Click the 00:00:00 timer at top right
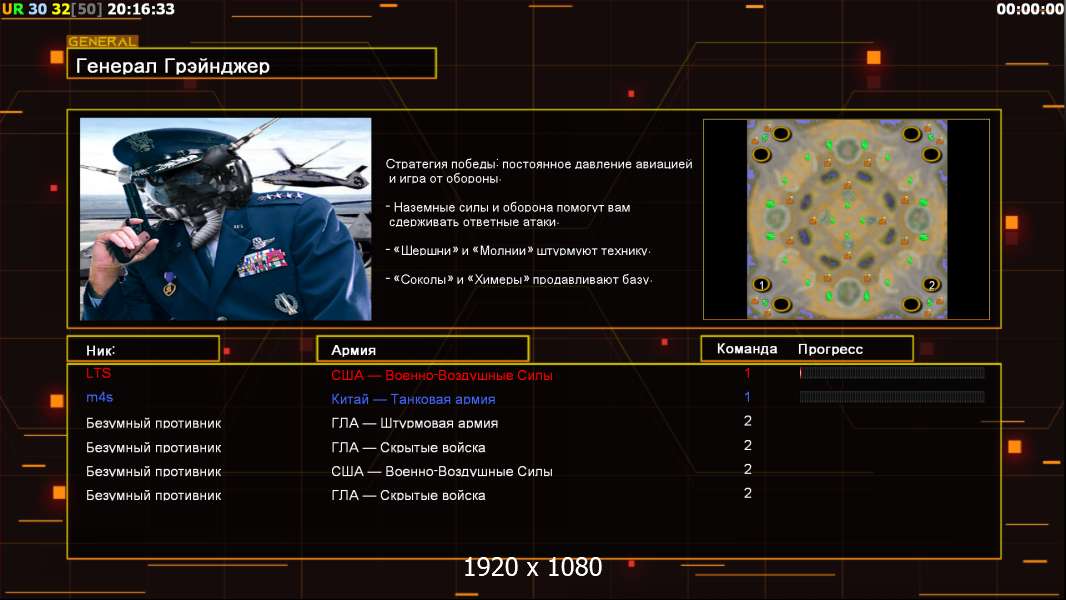Screen dimensions: 1066x600 pos(1029,9)
